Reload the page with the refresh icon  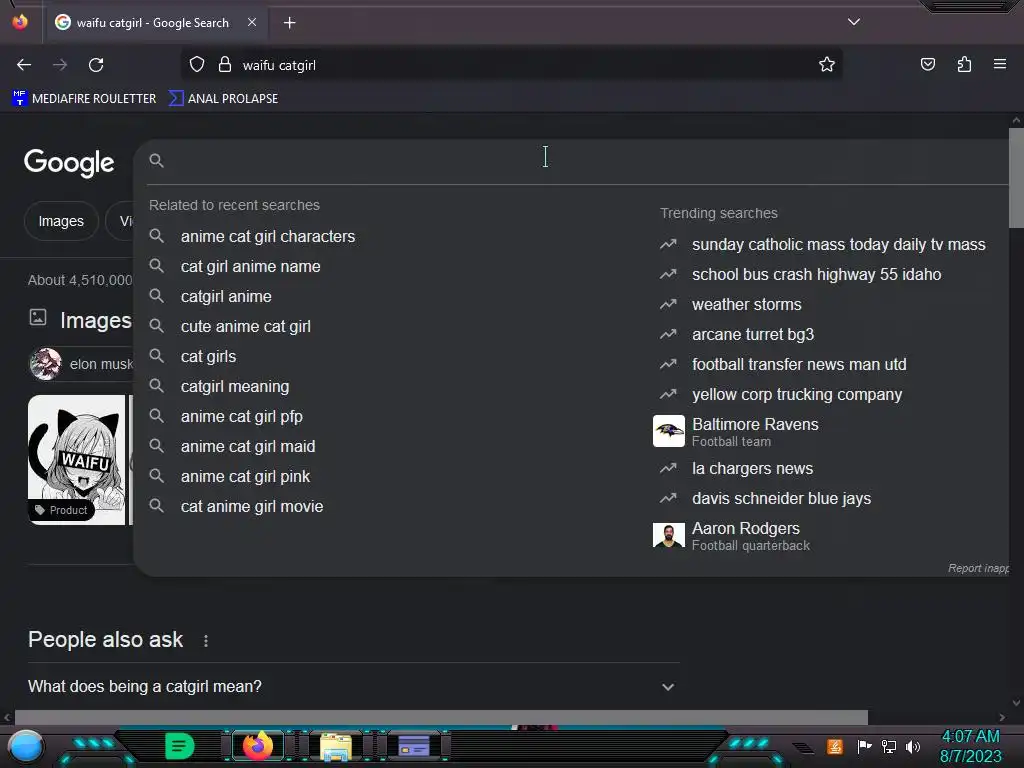[x=96, y=65]
